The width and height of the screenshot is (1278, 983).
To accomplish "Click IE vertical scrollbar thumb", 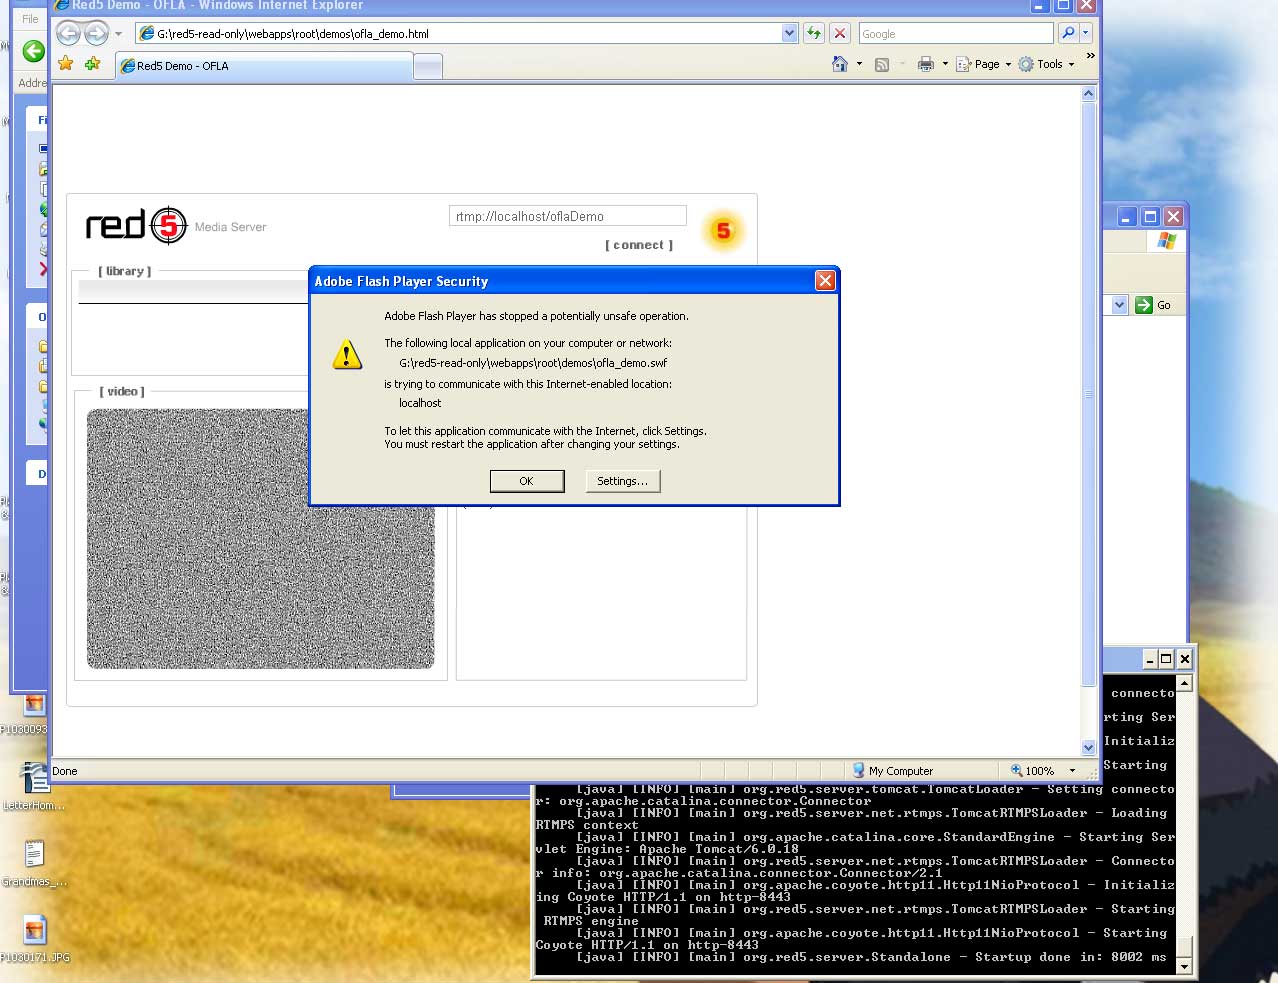I will pos(1089,394).
